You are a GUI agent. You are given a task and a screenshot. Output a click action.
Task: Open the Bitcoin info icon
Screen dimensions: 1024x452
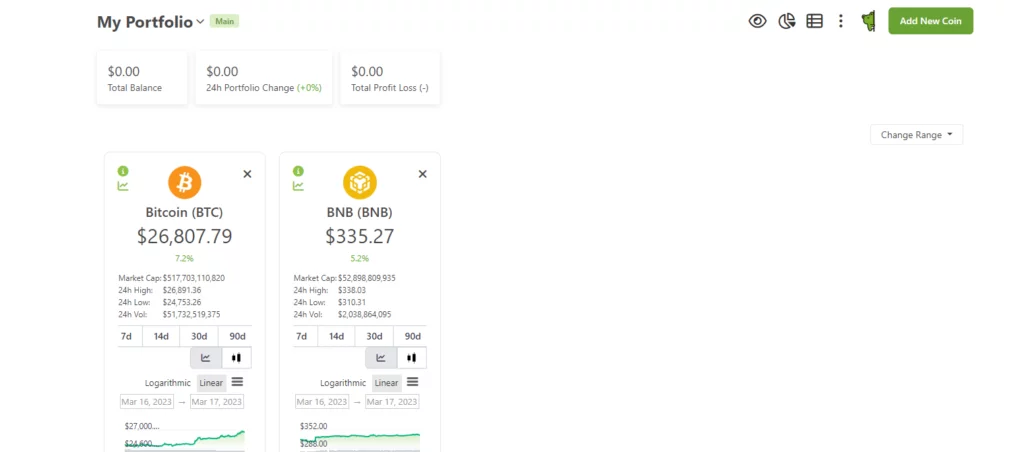pyautogui.click(x=123, y=171)
